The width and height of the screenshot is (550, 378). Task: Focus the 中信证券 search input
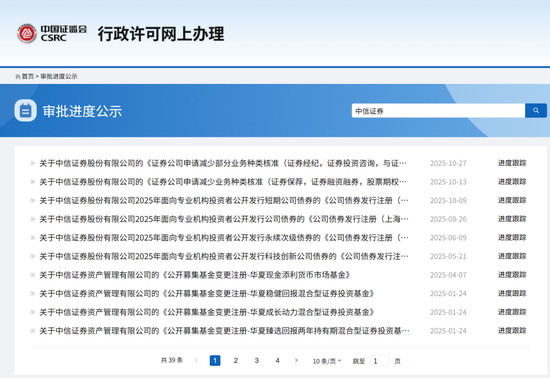(438, 110)
